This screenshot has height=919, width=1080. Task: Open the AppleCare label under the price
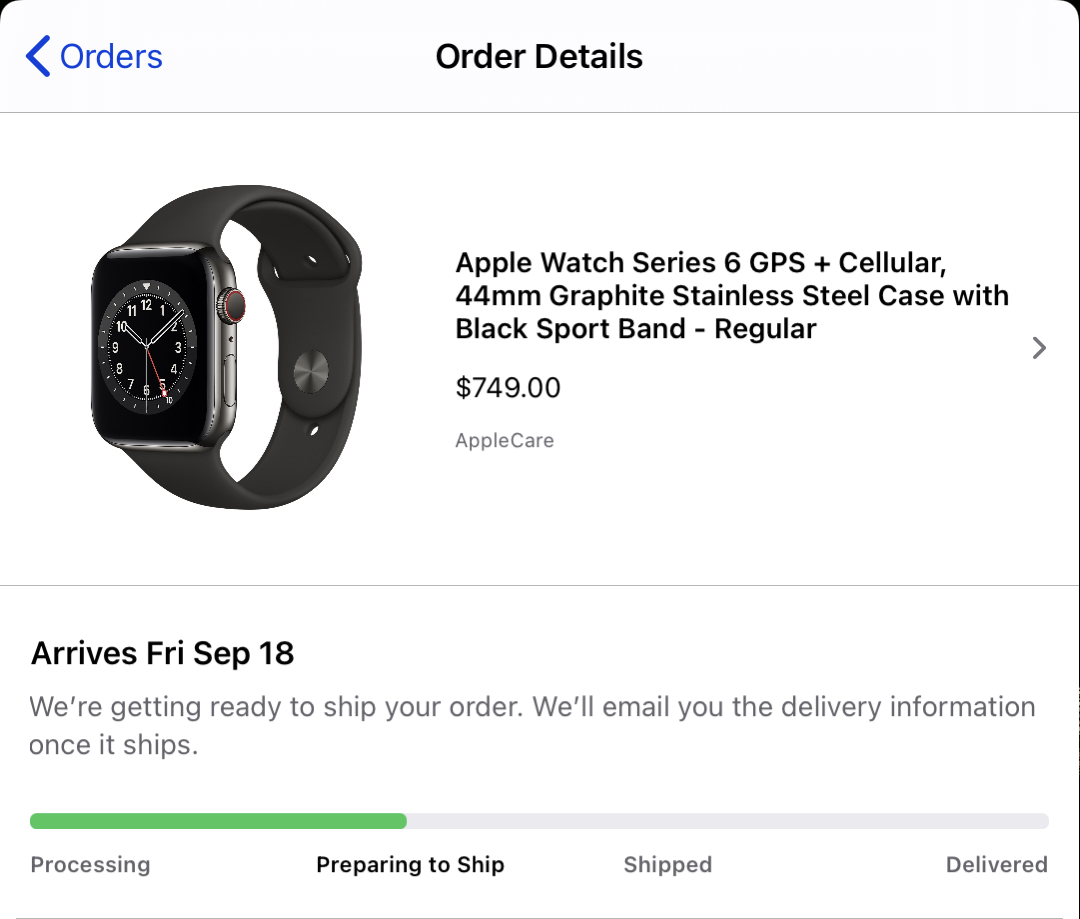(504, 440)
